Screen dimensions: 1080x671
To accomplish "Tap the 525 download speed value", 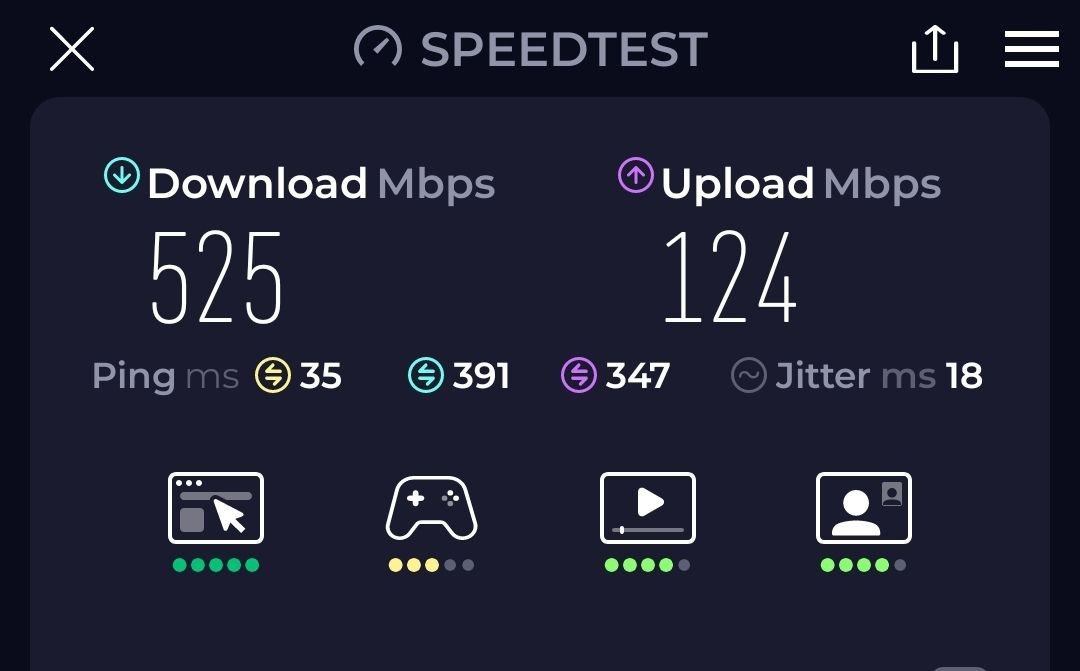I will [216, 278].
